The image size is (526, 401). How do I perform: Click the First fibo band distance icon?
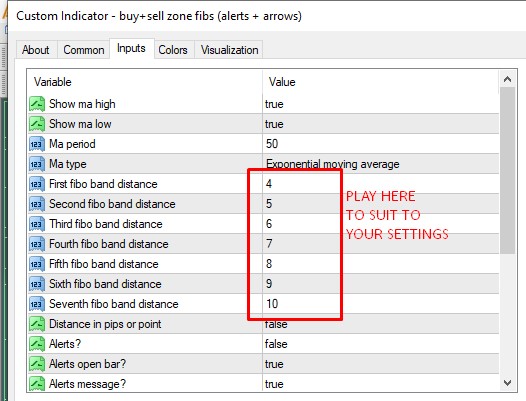[37, 184]
